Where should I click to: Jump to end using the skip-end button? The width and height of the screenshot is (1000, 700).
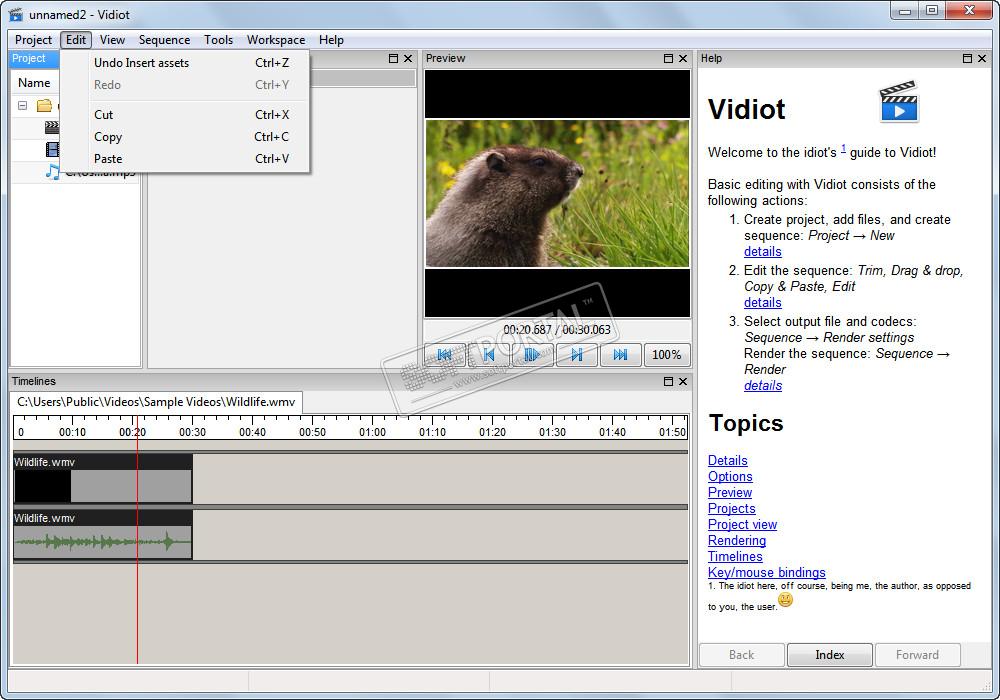coord(620,355)
